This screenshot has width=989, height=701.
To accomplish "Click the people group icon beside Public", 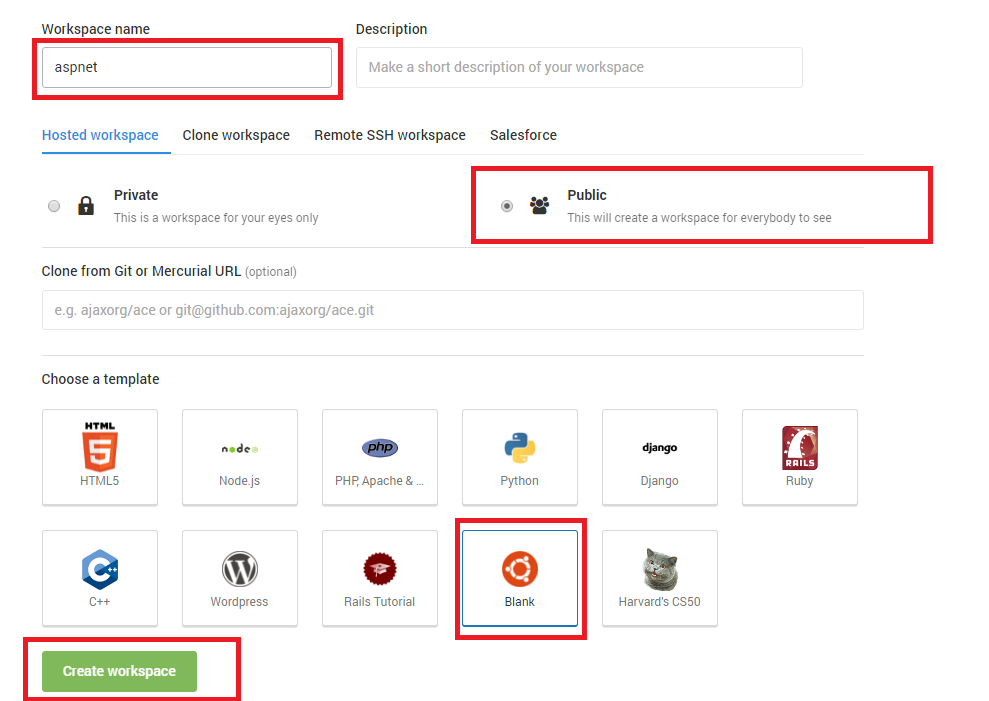I will point(539,206).
